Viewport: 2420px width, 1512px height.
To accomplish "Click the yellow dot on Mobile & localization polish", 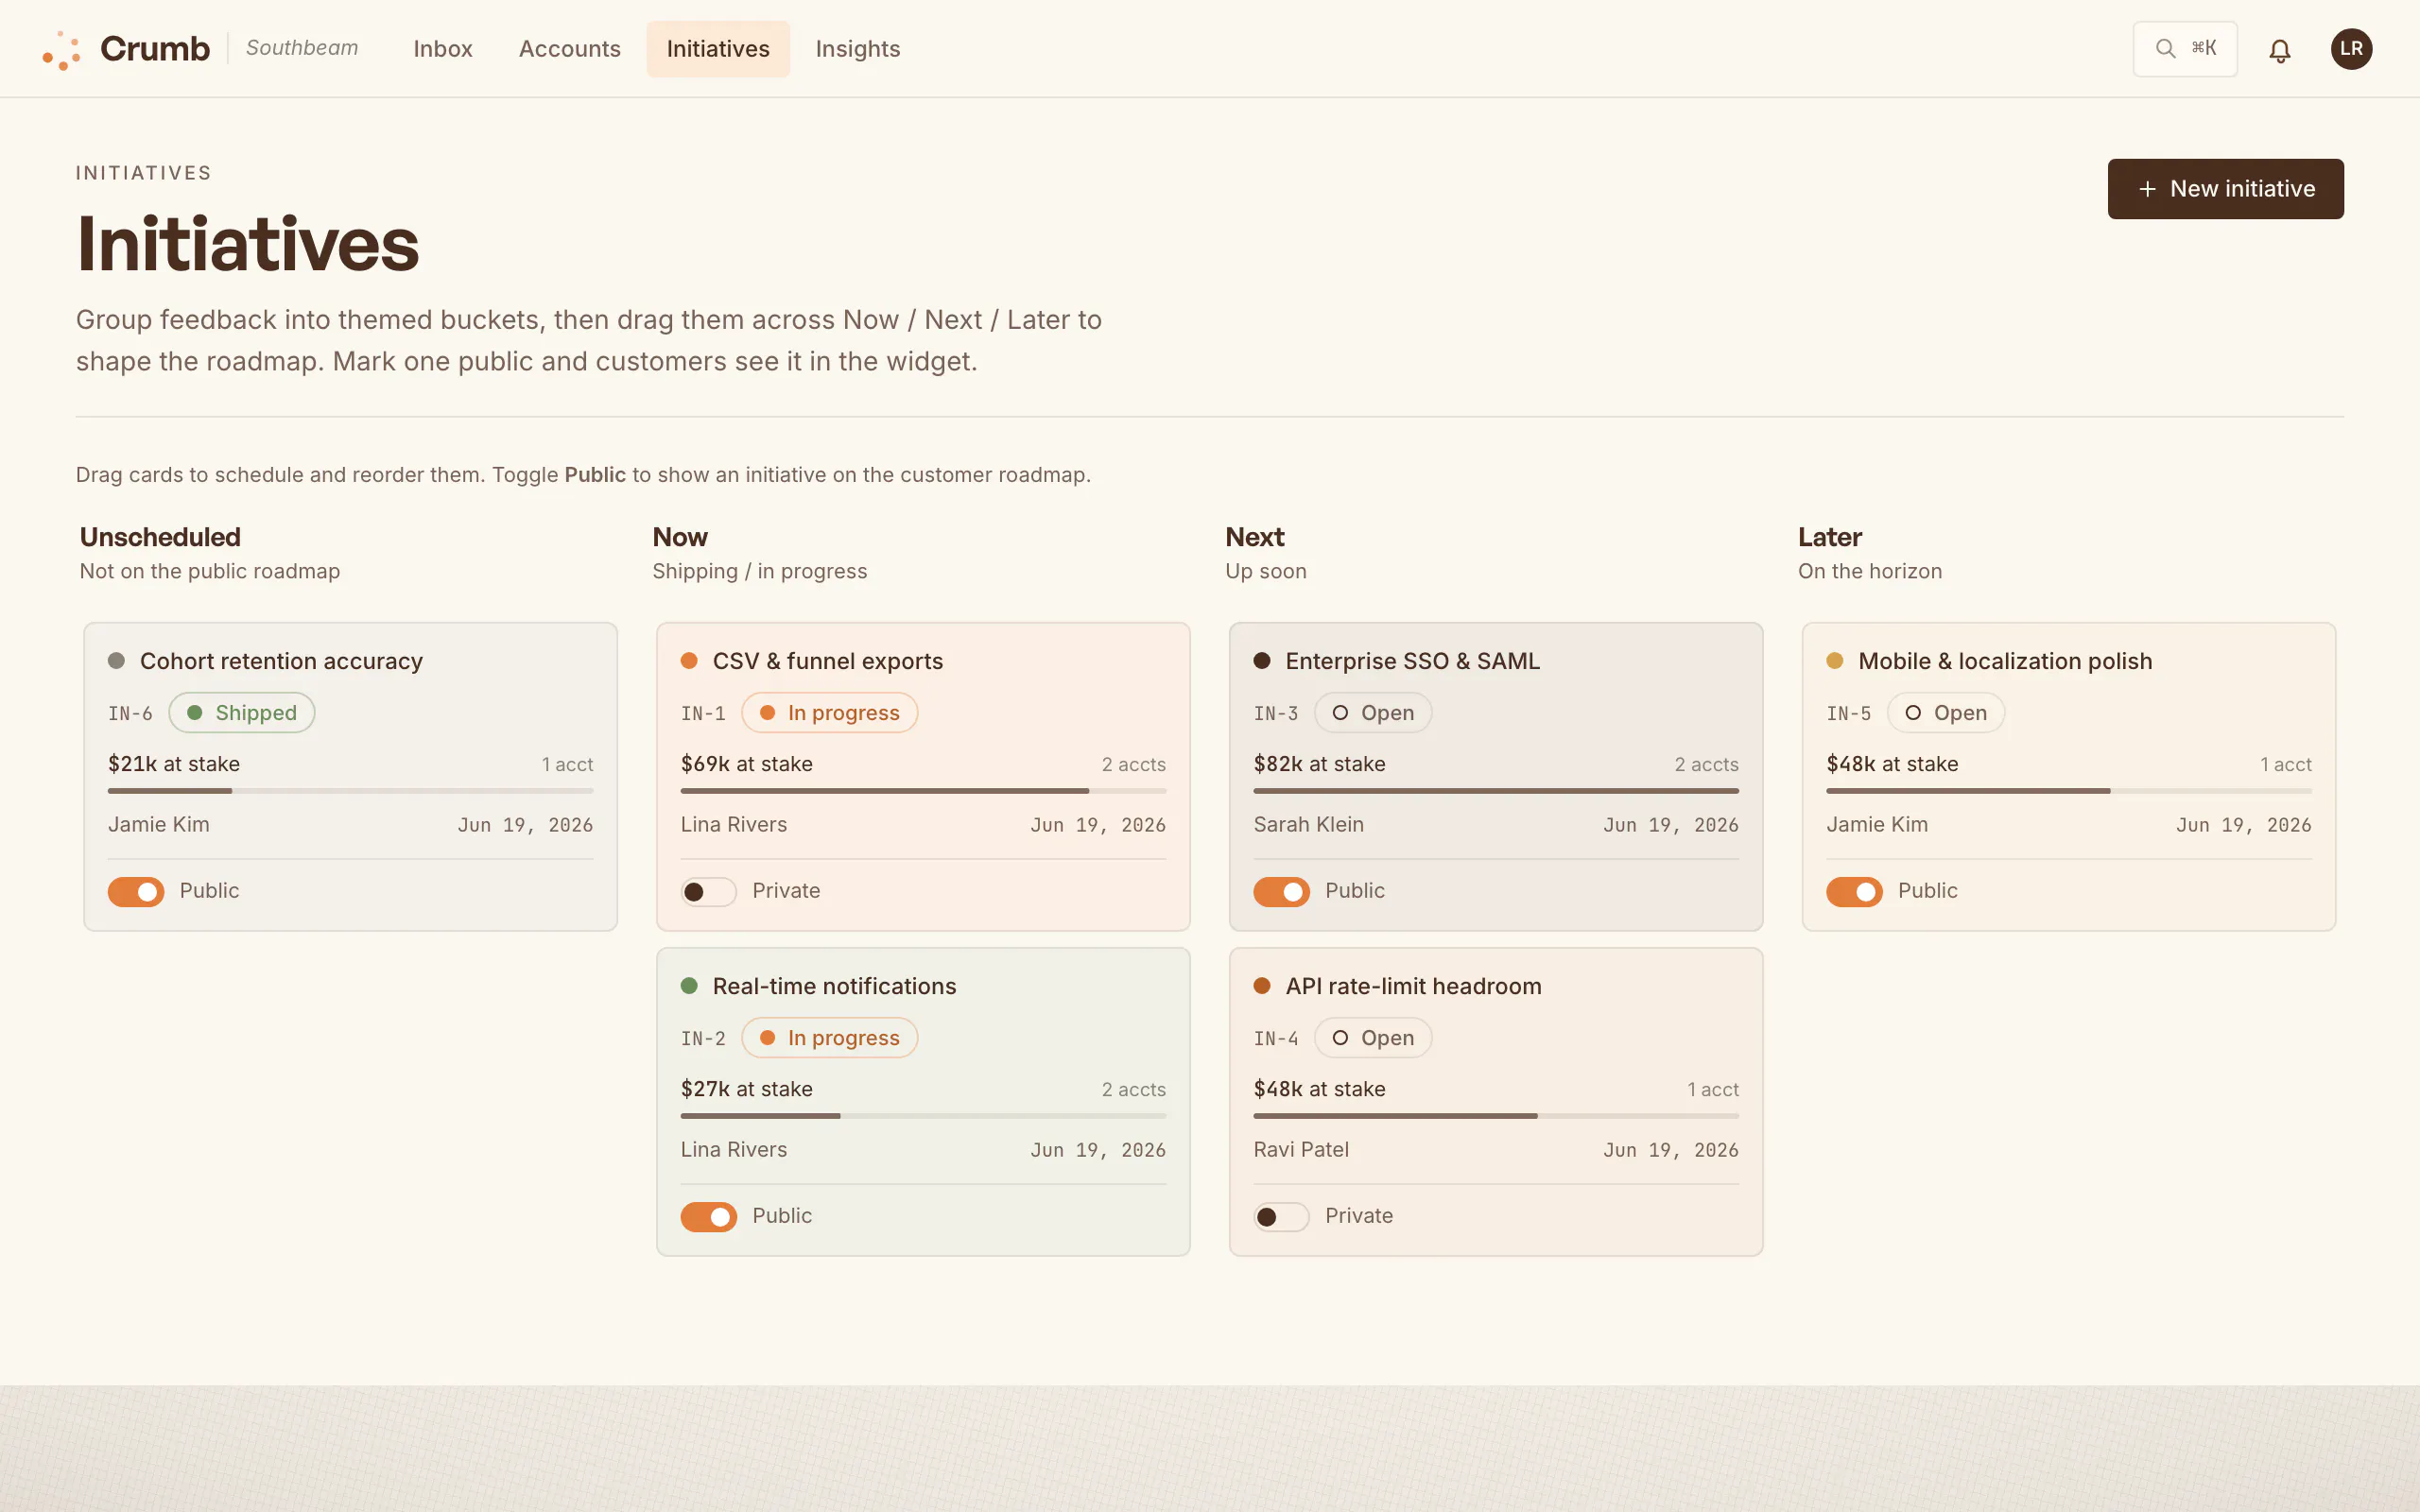I will [1835, 660].
